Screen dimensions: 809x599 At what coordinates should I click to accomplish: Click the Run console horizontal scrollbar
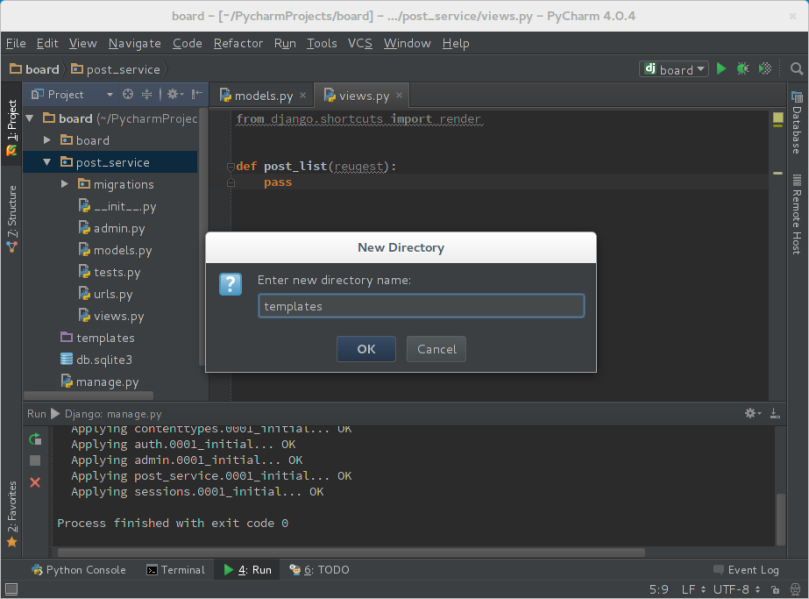351,553
